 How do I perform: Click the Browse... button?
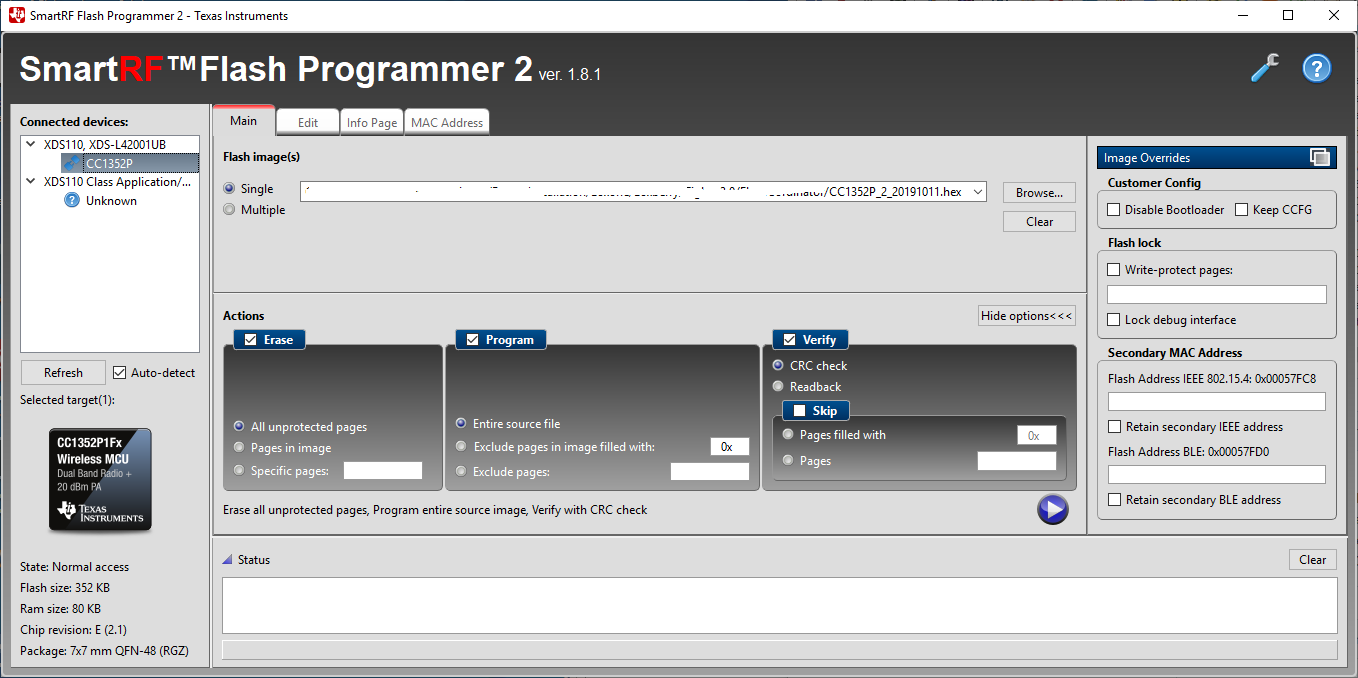point(1039,192)
